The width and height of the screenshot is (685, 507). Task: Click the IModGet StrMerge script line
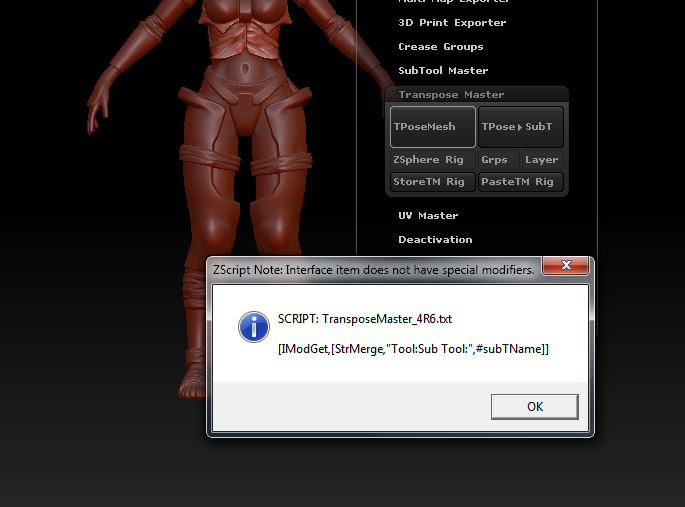coord(413,349)
